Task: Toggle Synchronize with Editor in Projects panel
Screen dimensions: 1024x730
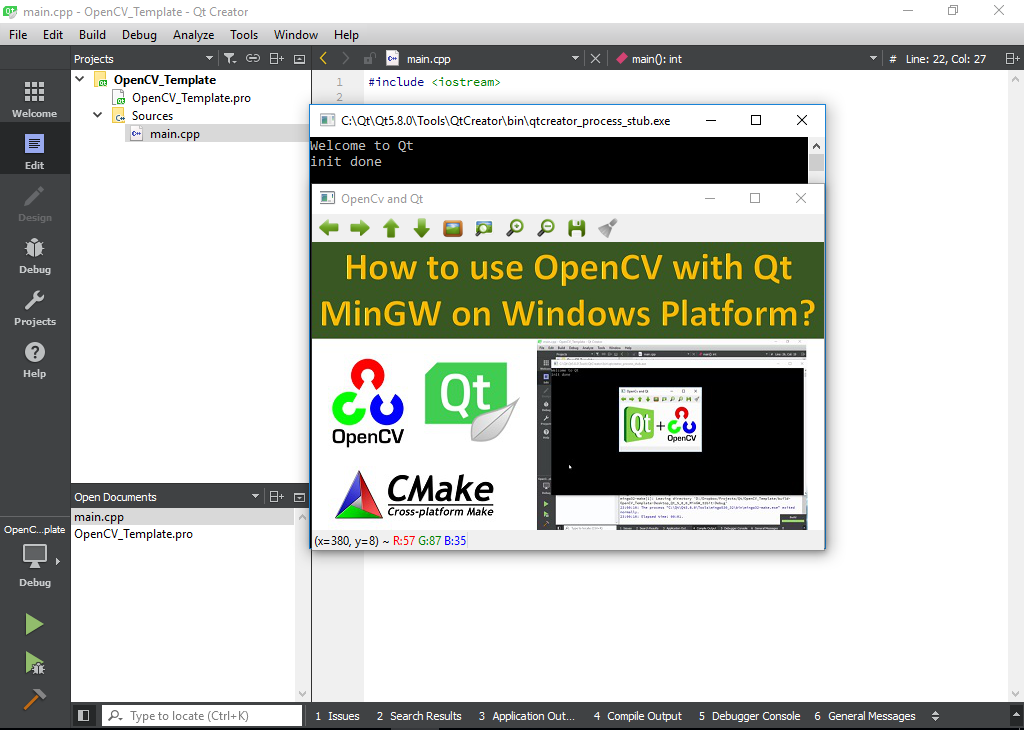Action: 252,58
